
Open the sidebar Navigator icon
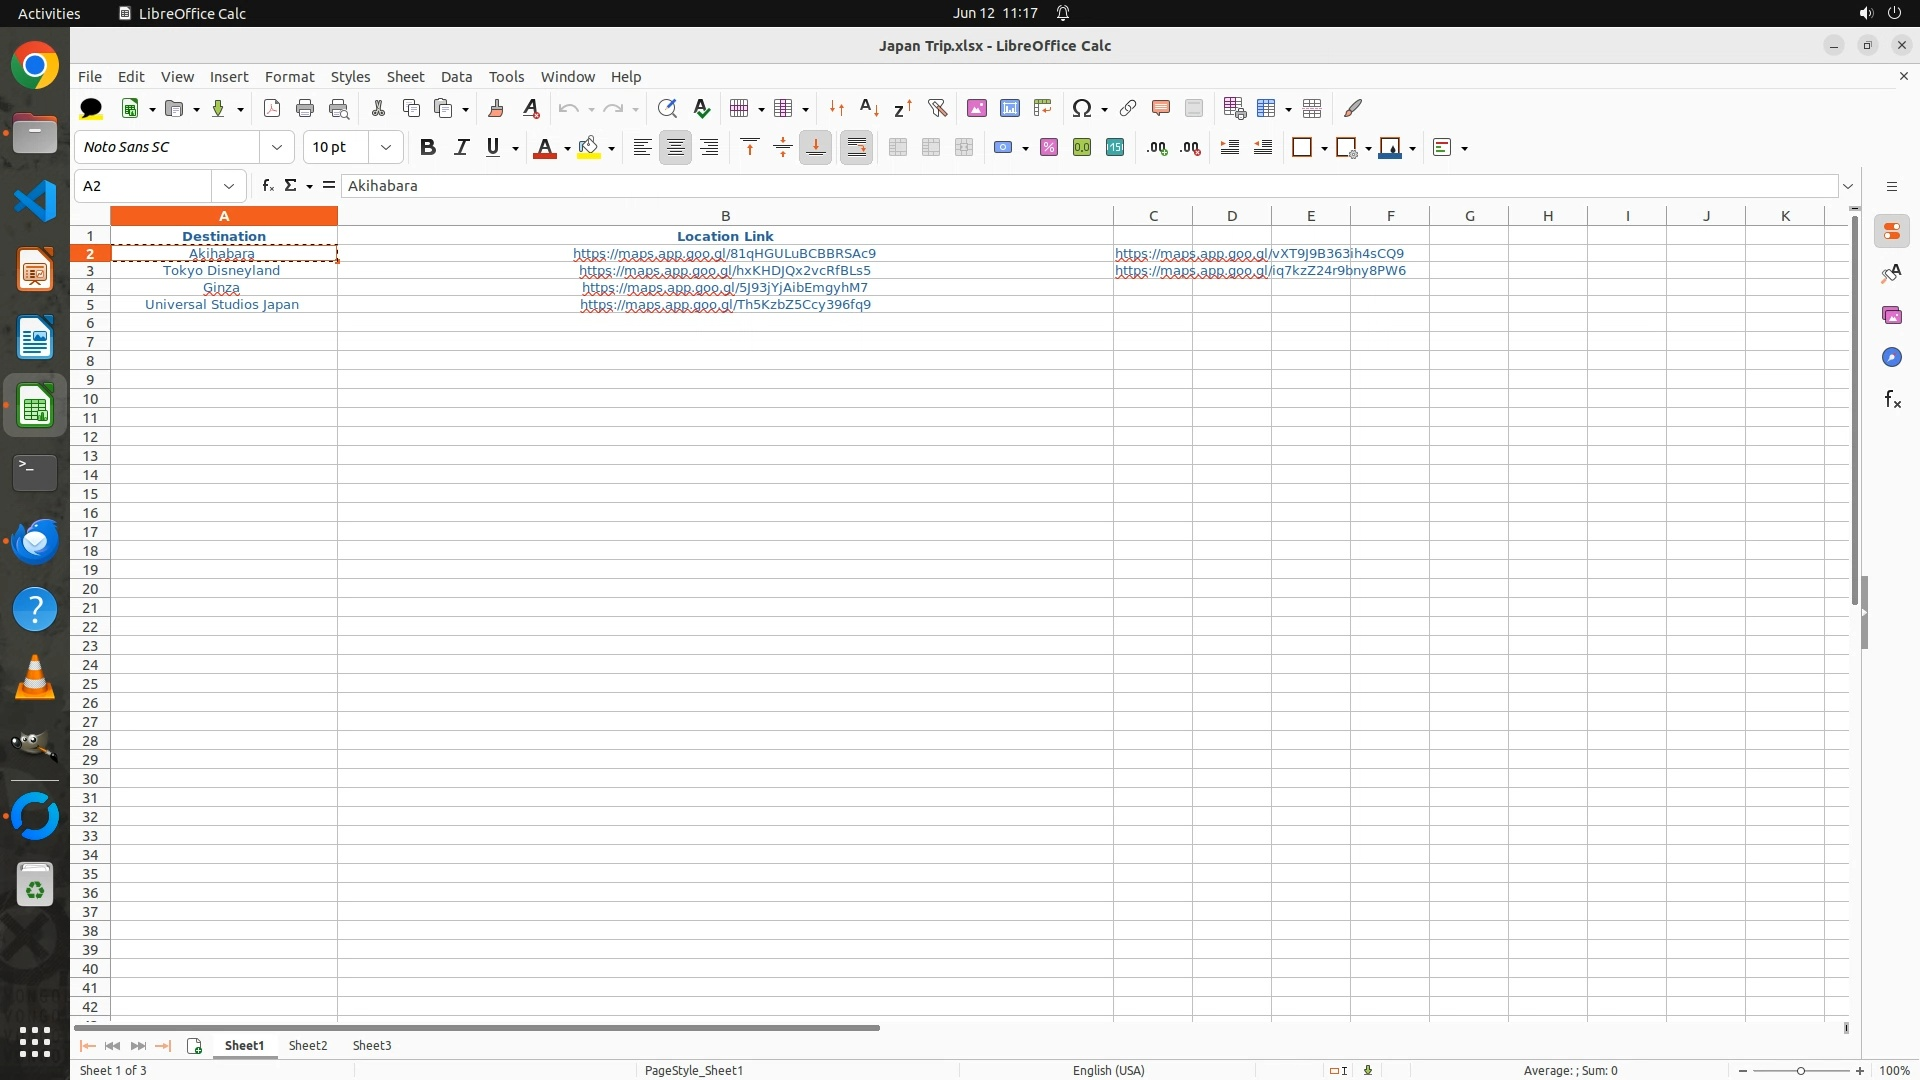pyautogui.click(x=1891, y=358)
